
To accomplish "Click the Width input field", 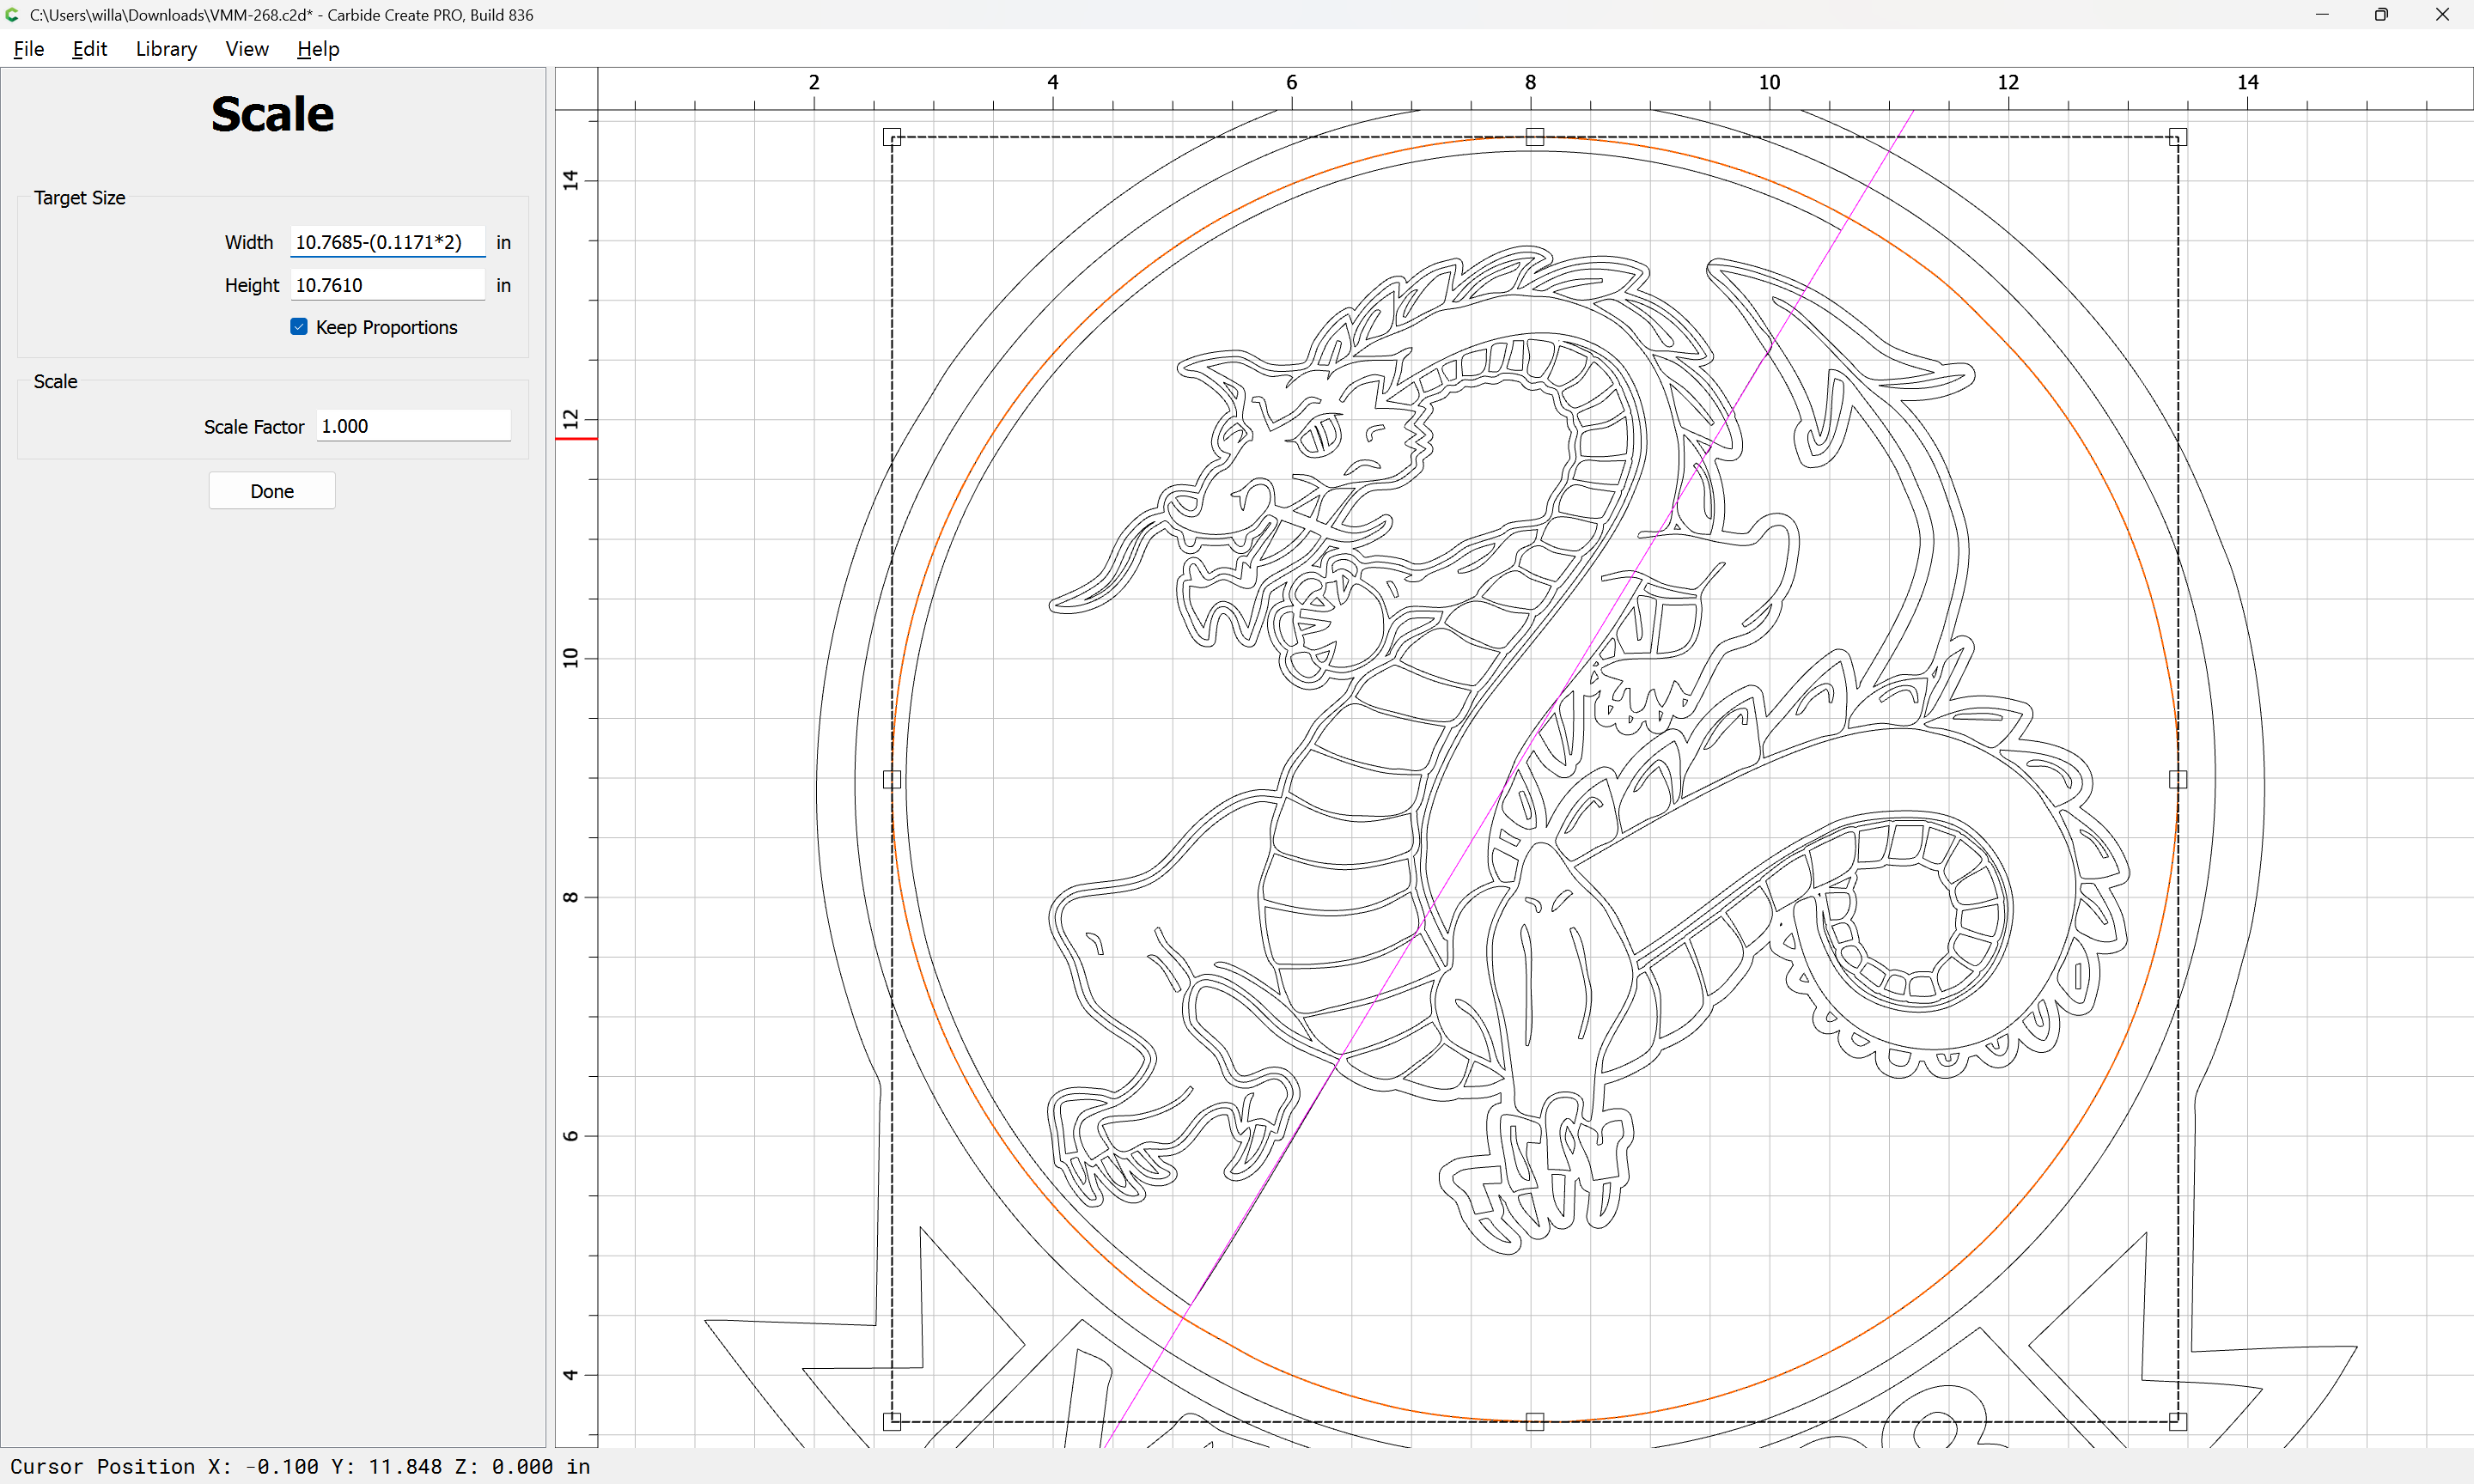I will pyautogui.click(x=387, y=242).
